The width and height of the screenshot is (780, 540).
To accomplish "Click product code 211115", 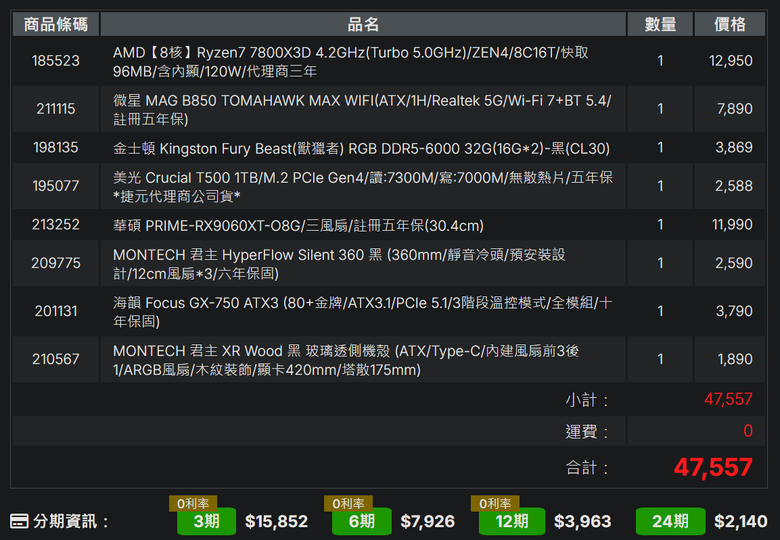I will 56,108.
